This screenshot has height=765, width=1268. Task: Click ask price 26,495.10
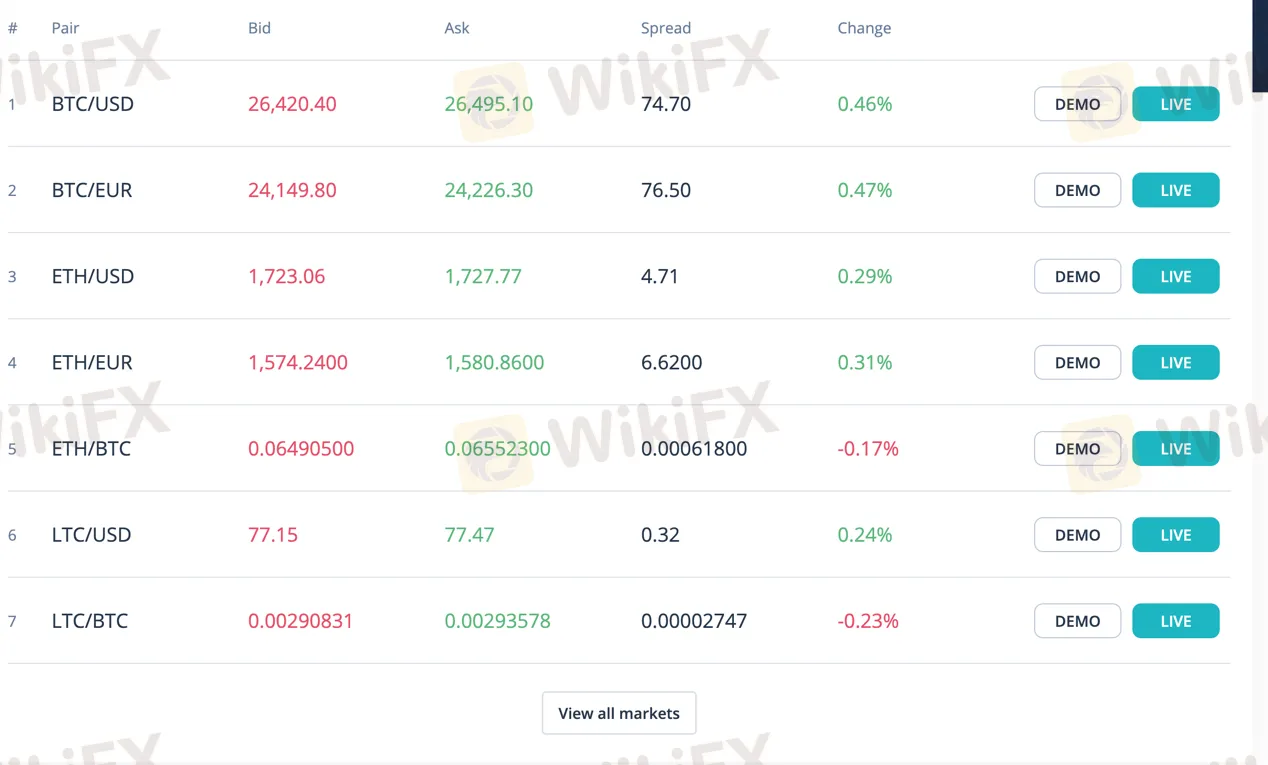click(x=489, y=104)
